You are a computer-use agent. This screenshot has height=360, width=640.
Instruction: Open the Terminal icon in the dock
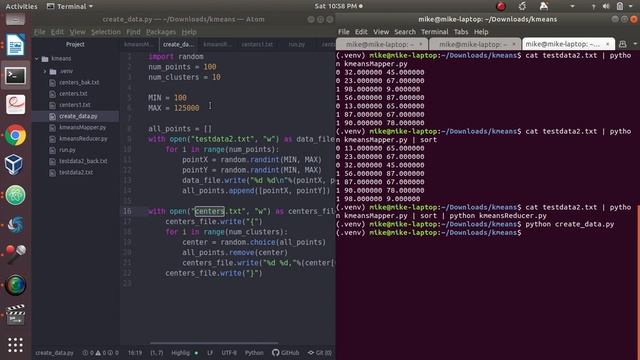coord(16,76)
